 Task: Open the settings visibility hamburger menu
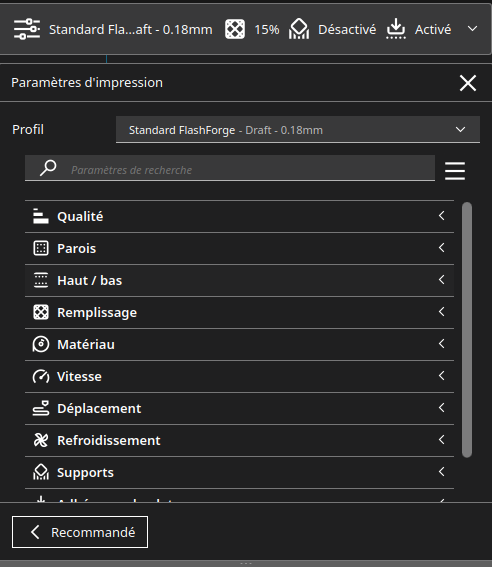(455, 171)
